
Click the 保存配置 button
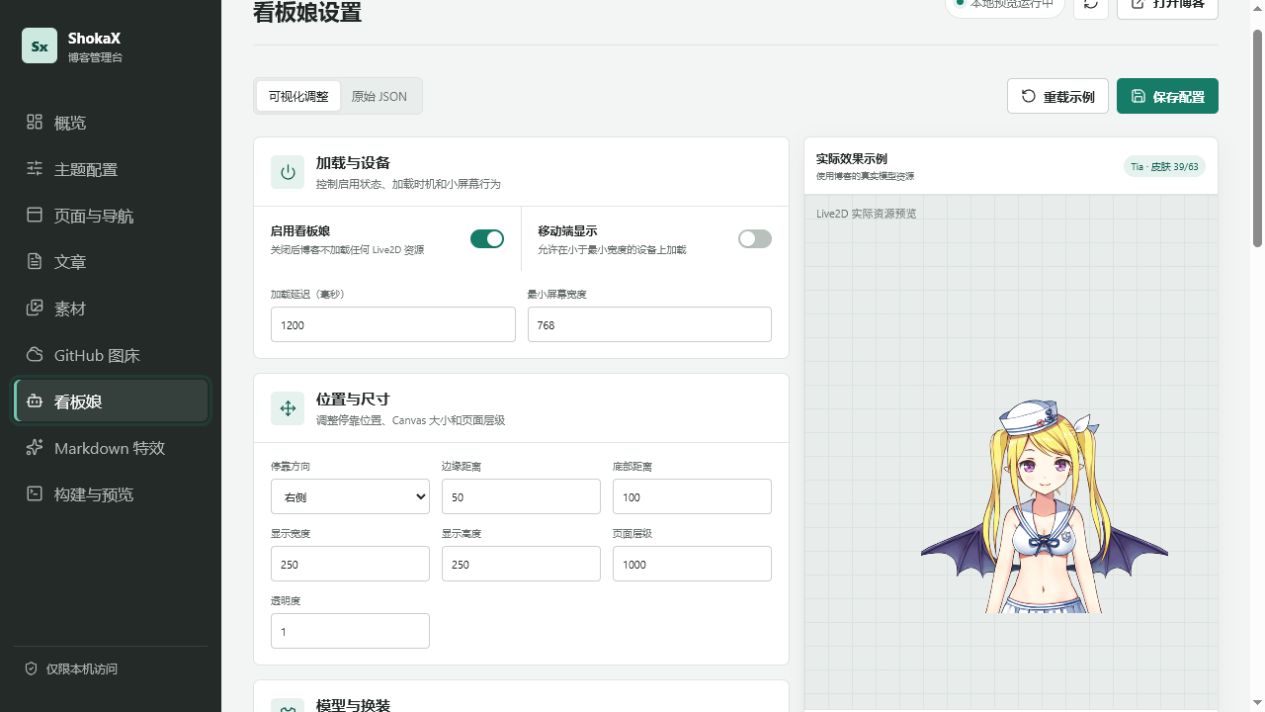point(1167,96)
